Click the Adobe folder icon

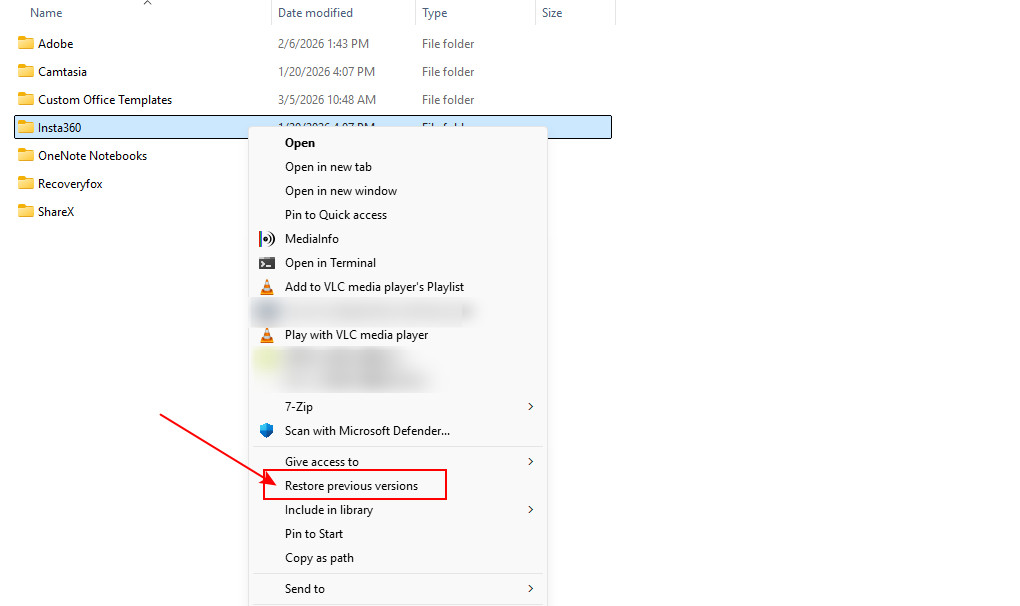tap(26, 44)
